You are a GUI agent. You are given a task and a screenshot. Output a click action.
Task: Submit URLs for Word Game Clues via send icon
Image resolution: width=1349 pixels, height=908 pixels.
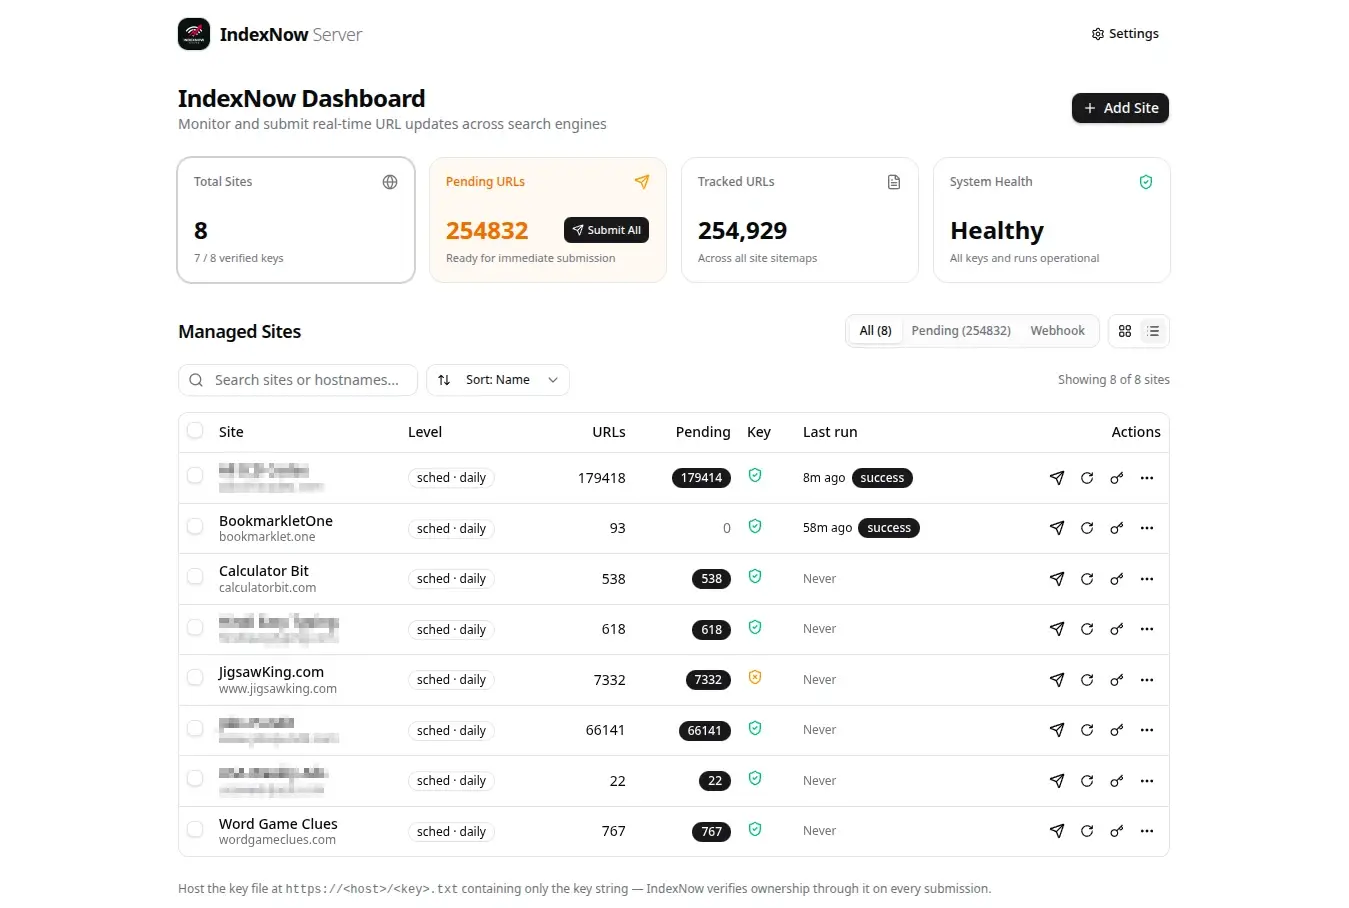[x=1057, y=831]
